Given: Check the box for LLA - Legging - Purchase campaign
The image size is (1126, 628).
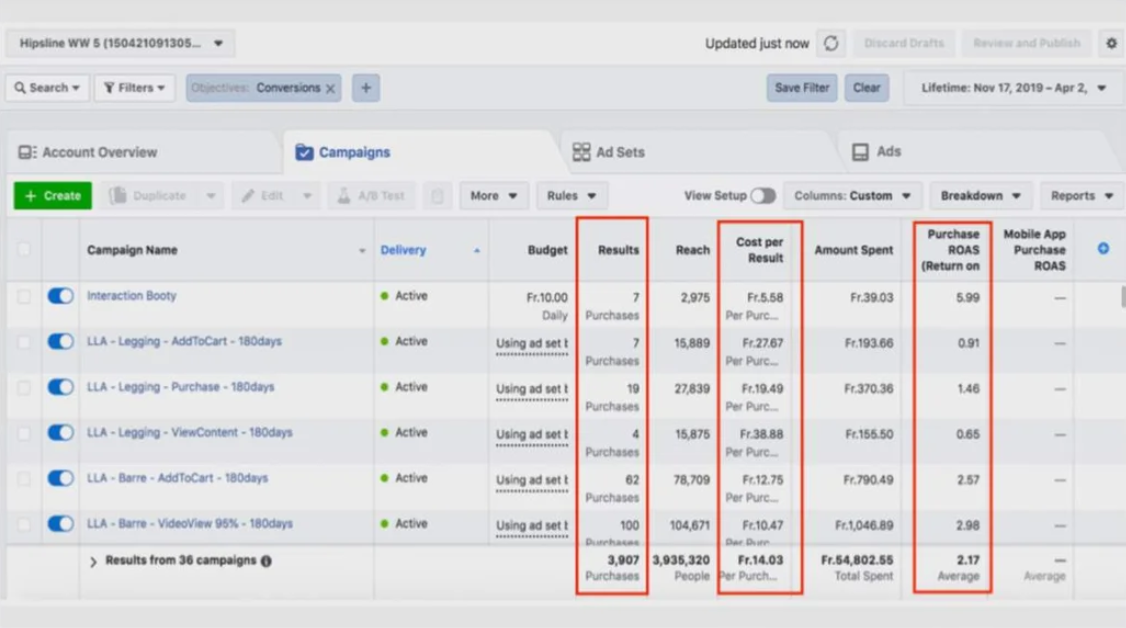Looking at the screenshot, I should (x=24, y=388).
